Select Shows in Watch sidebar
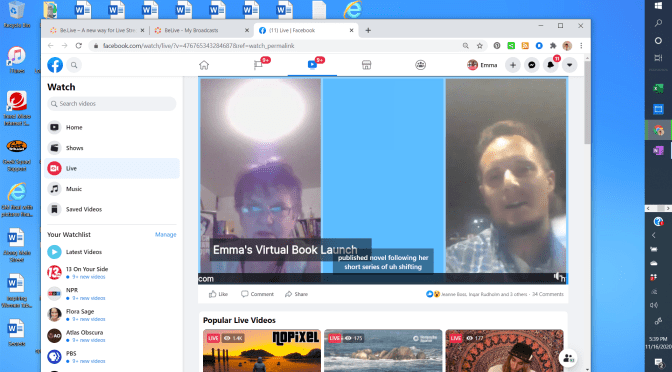 click(112, 148)
